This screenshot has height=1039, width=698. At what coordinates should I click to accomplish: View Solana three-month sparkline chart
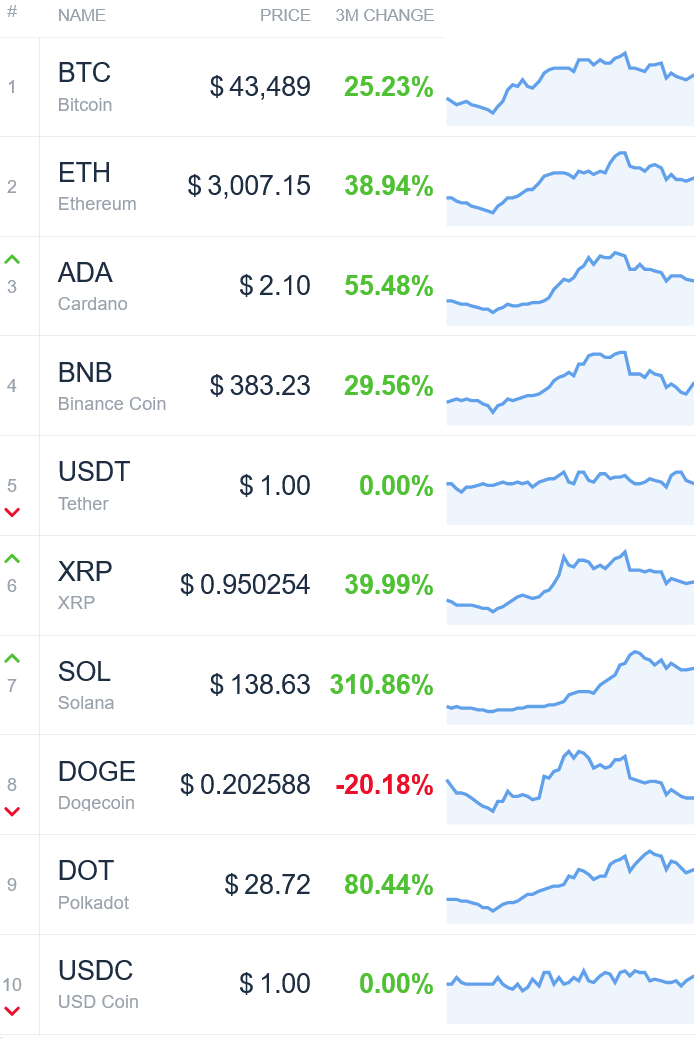[x=570, y=687]
